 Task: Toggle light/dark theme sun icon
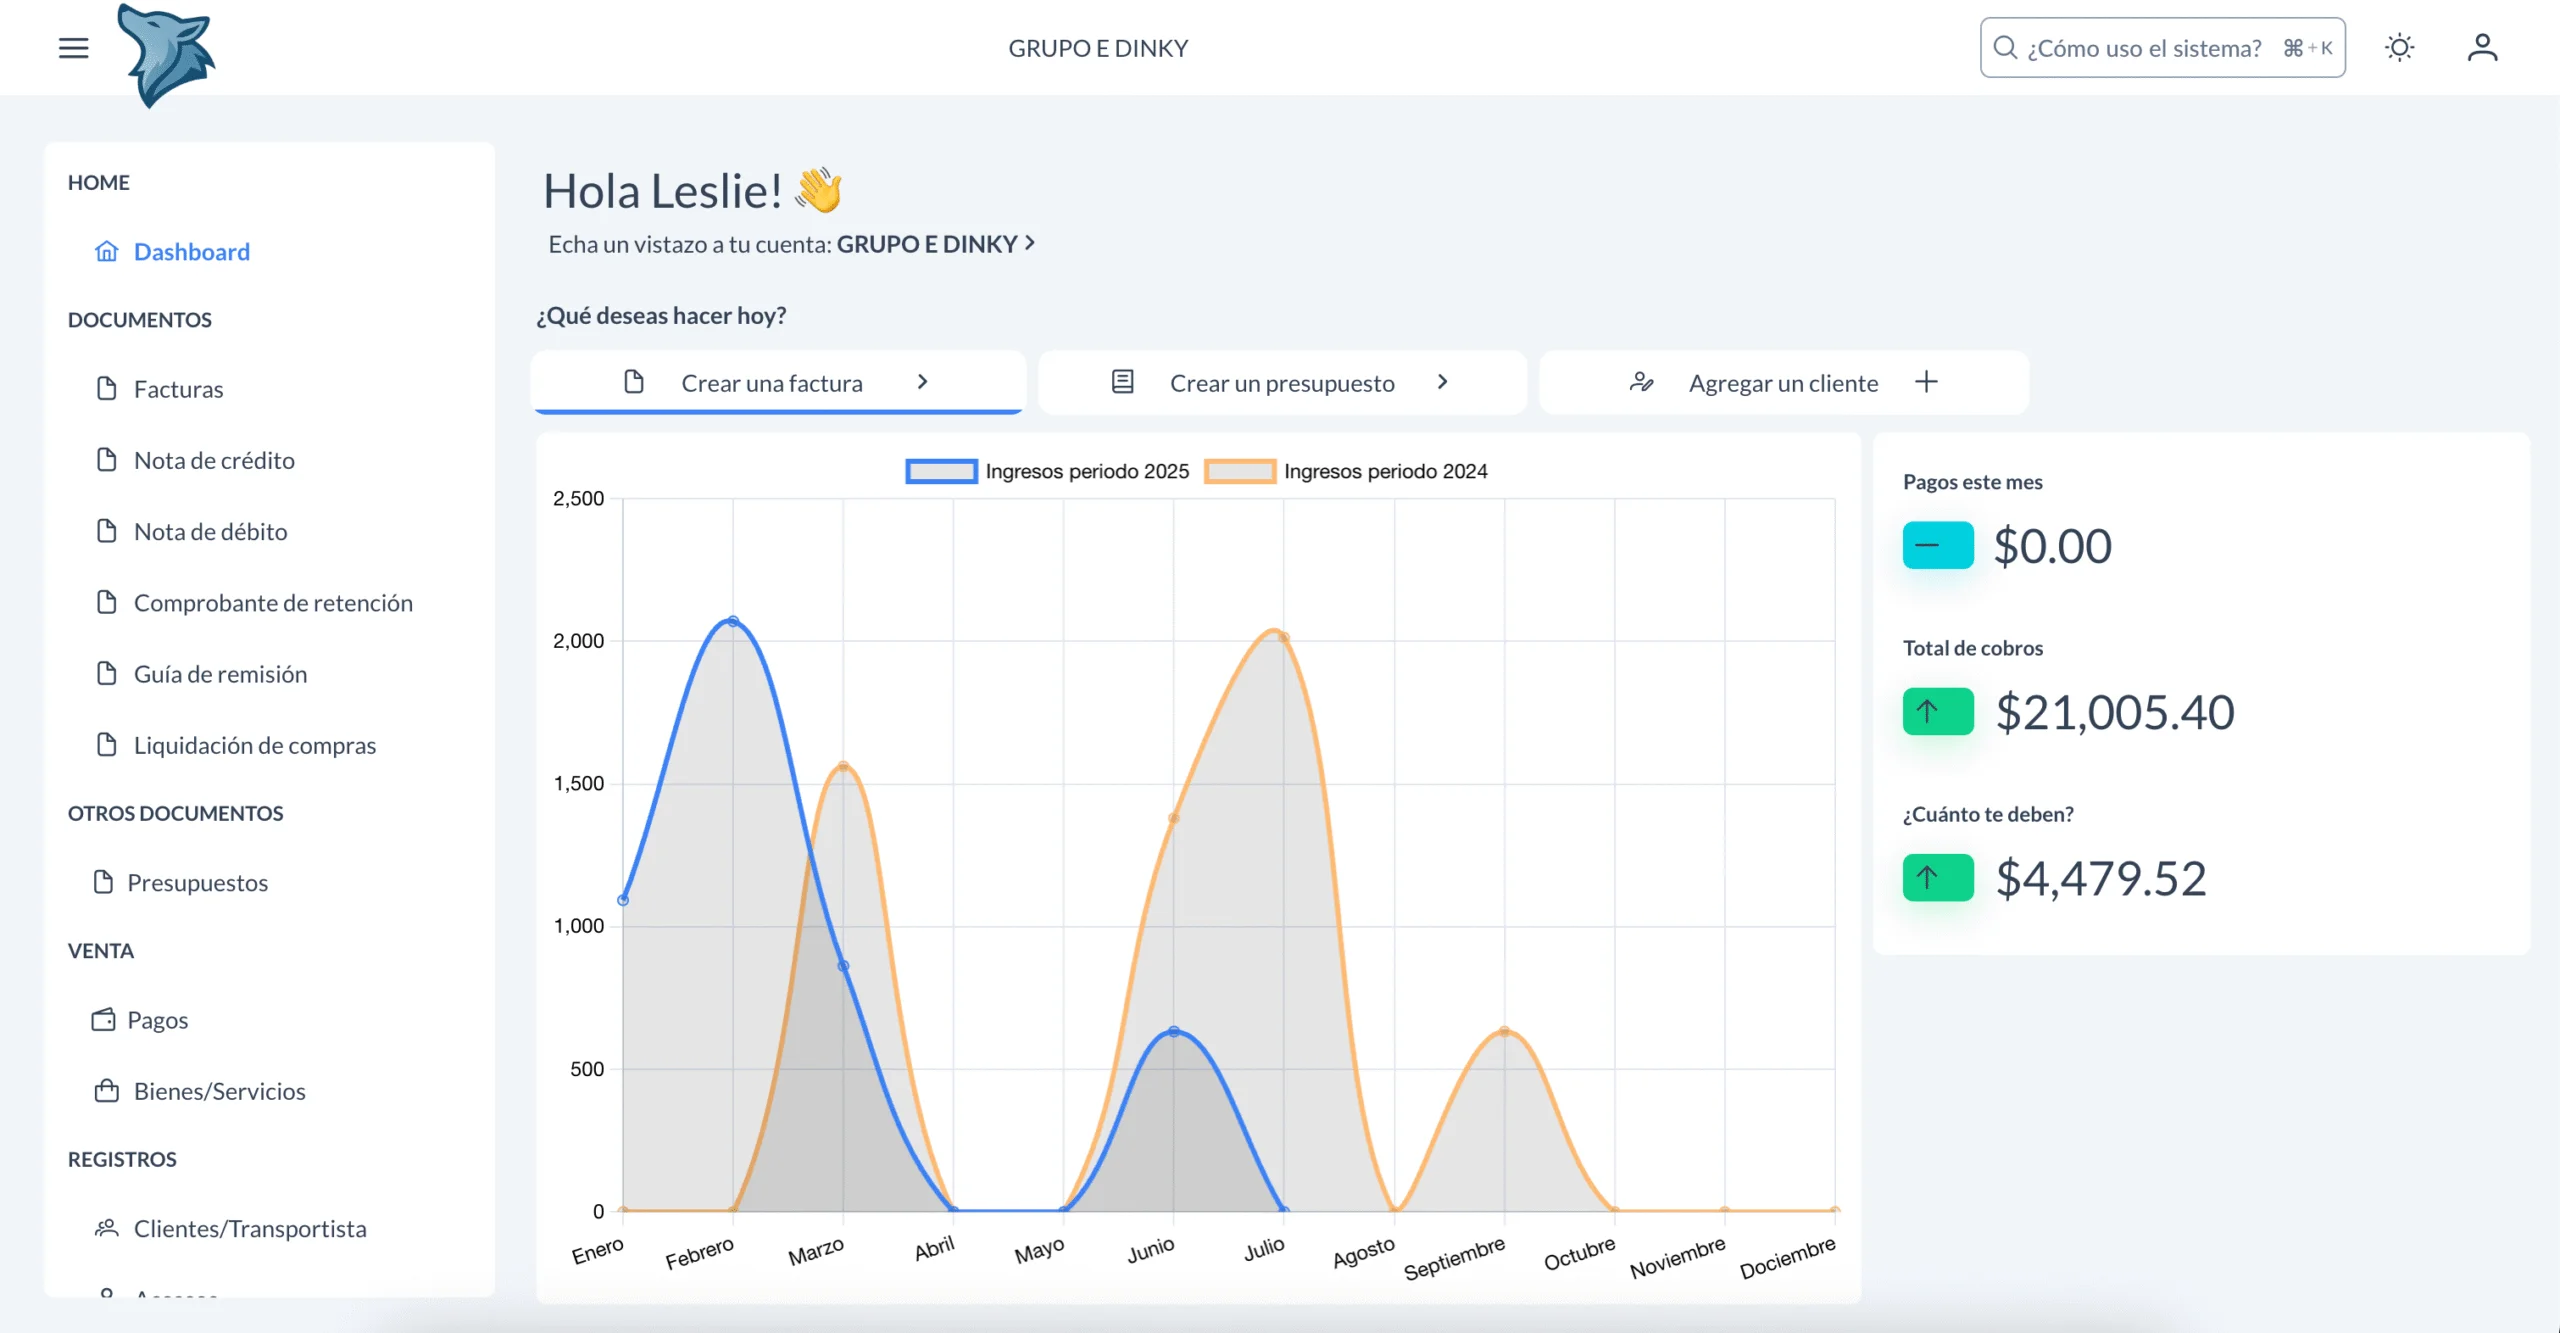[x=2399, y=48]
